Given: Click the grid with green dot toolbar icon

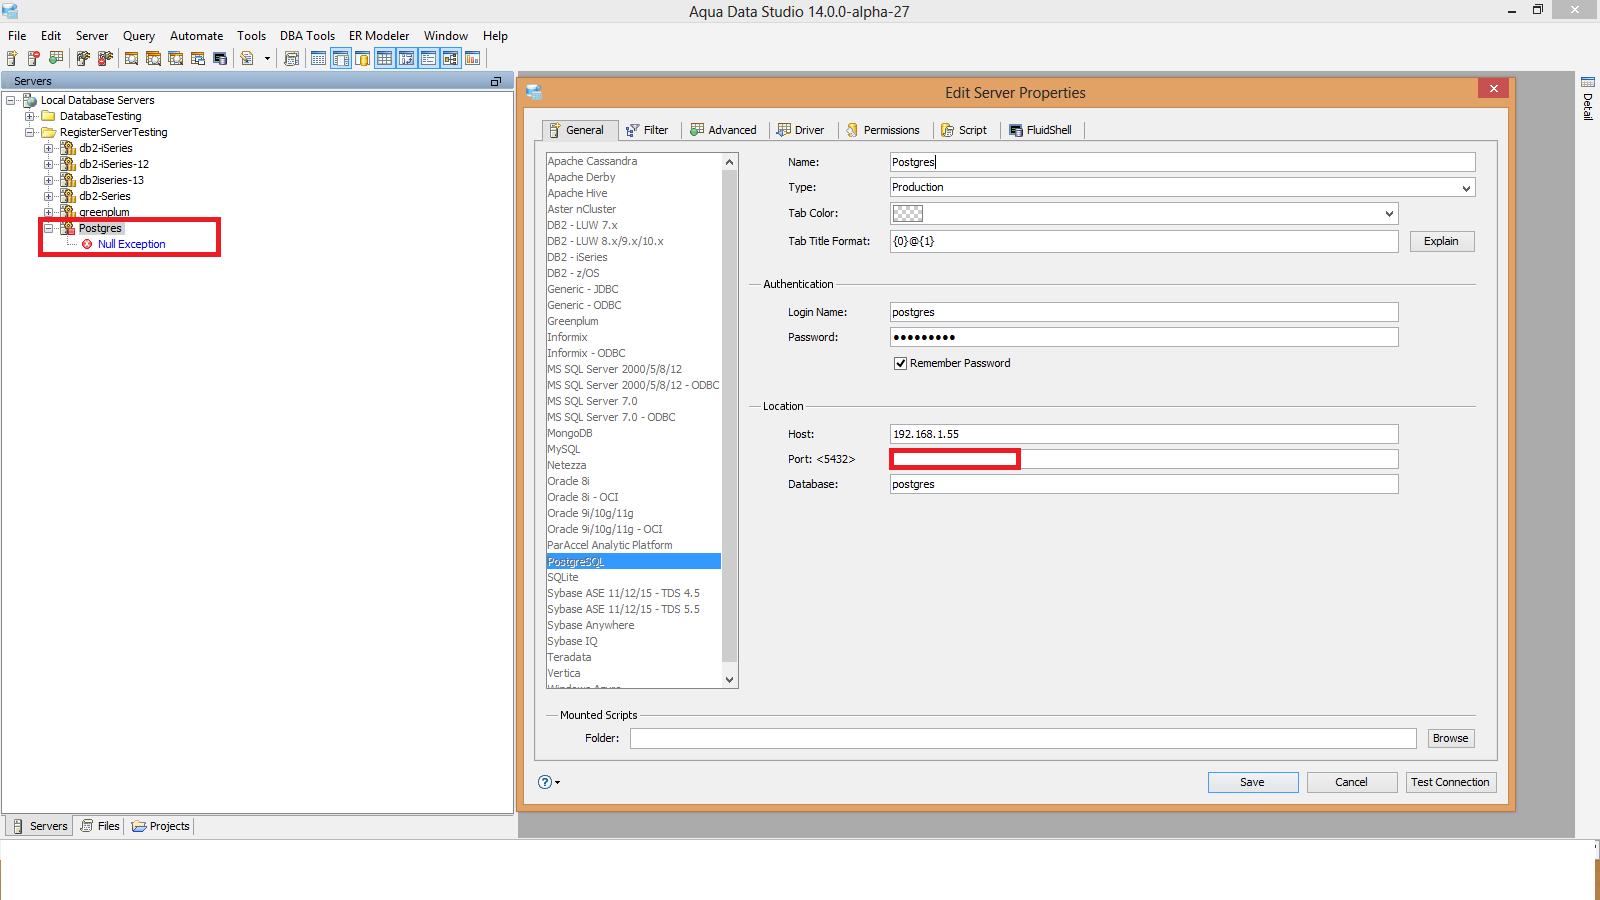Looking at the screenshot, I should (x=56, y=59).
